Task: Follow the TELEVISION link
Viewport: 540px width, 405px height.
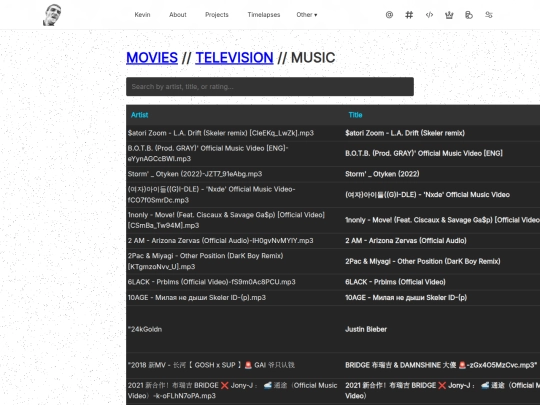Action: point(234,58)
